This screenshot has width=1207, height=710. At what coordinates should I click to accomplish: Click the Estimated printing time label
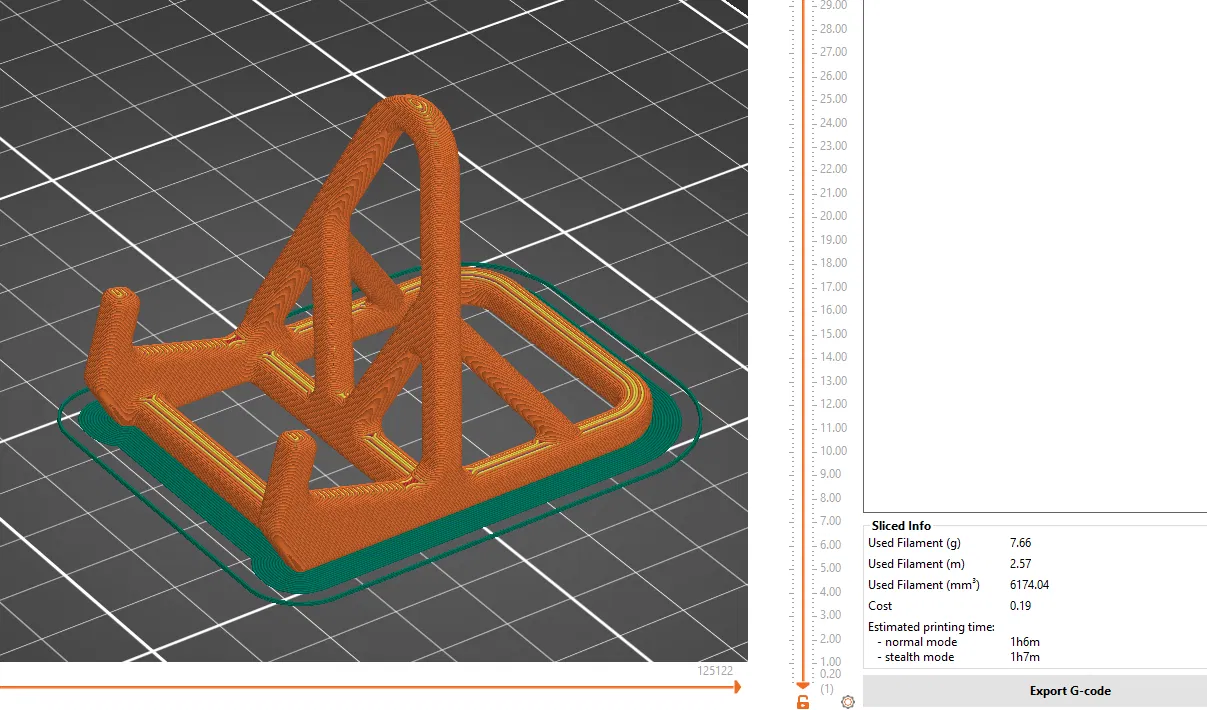pos(931,627)
